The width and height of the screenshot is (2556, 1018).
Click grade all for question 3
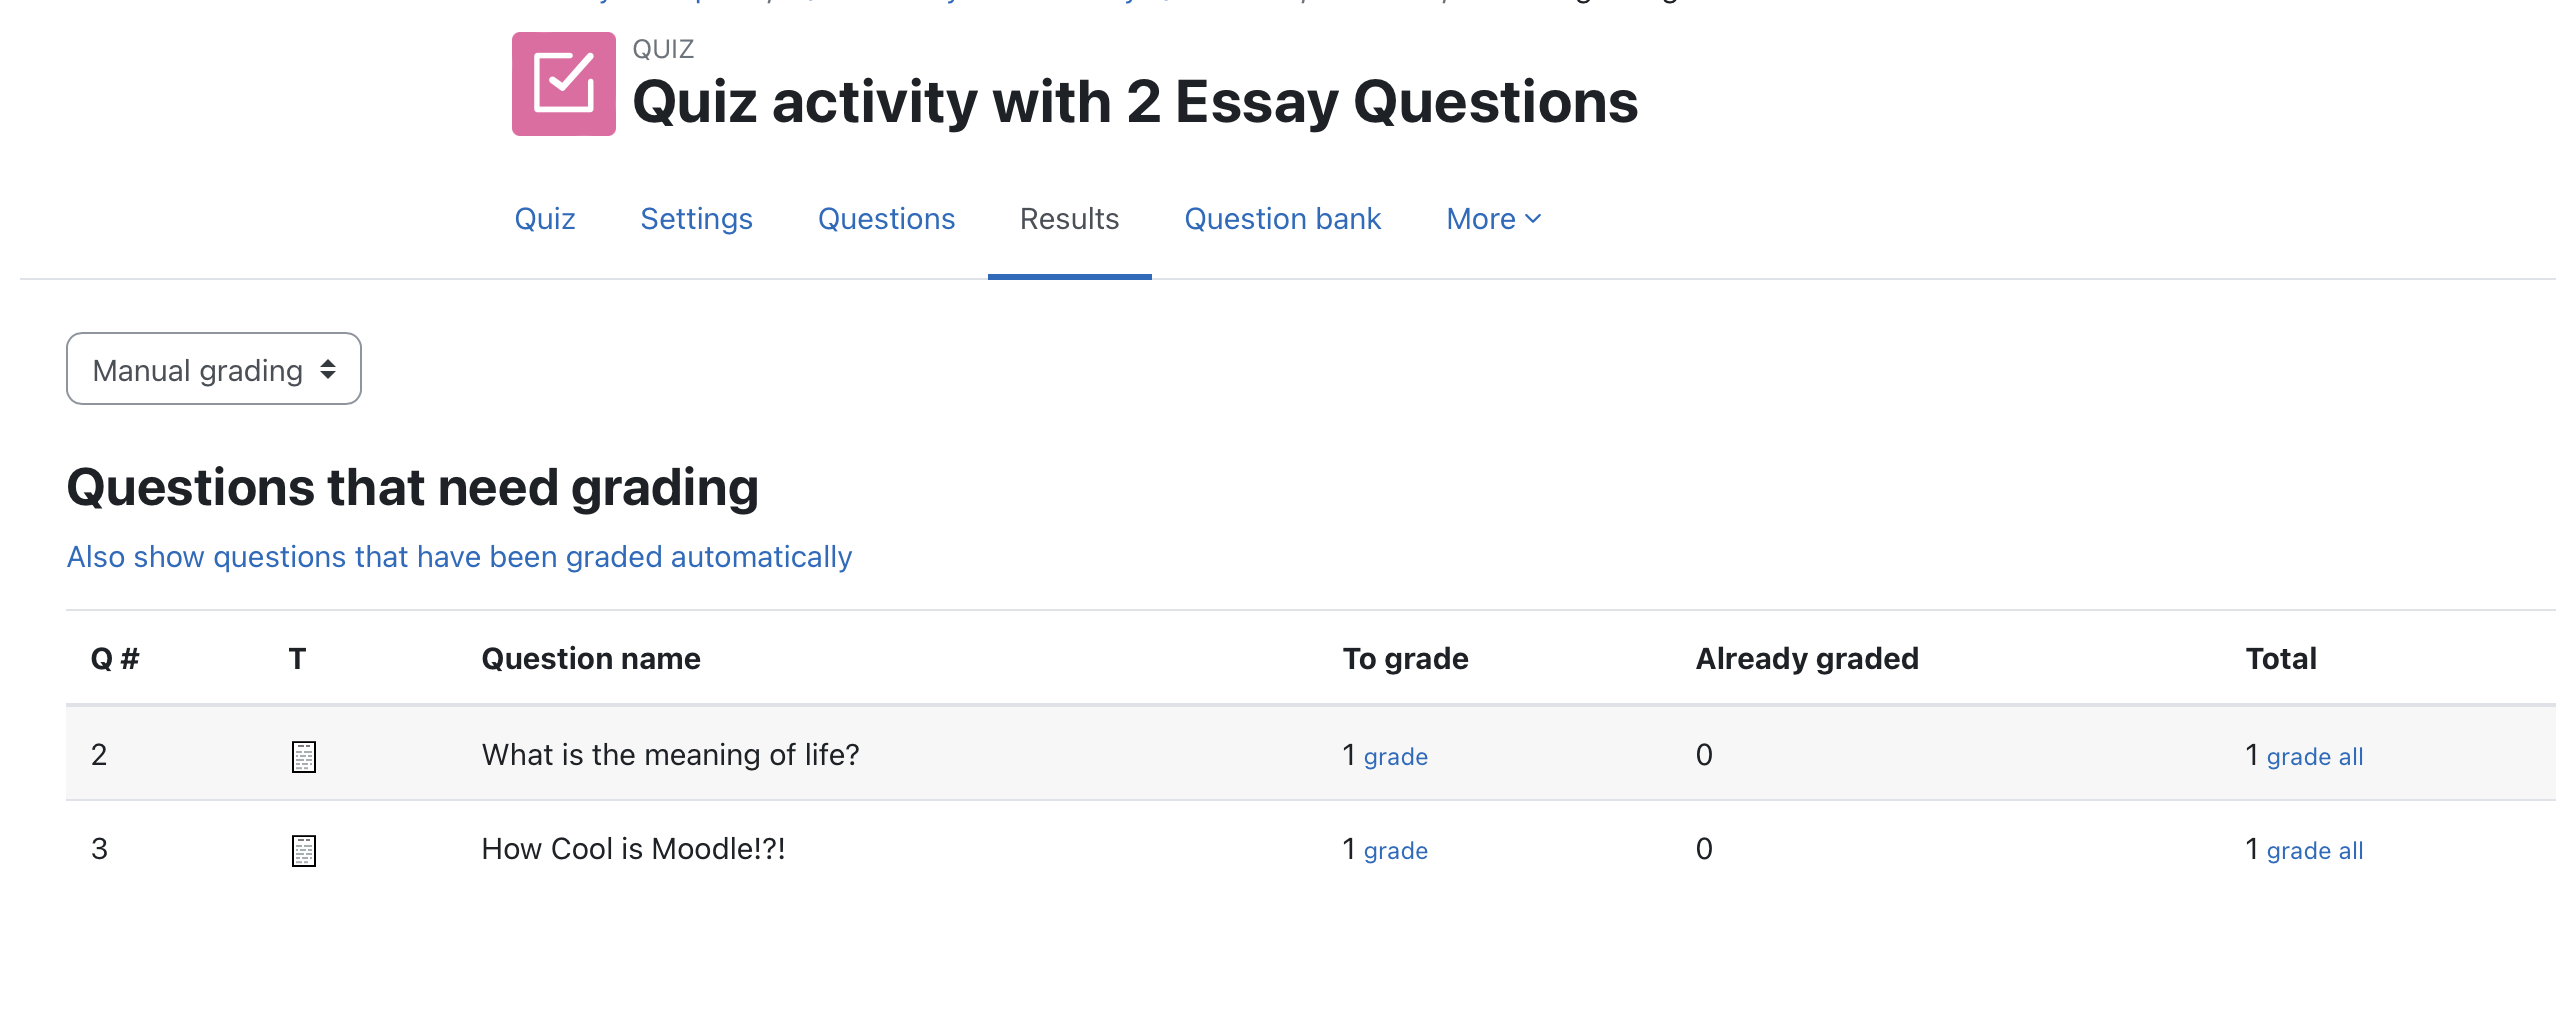(x=2314, y=851)
